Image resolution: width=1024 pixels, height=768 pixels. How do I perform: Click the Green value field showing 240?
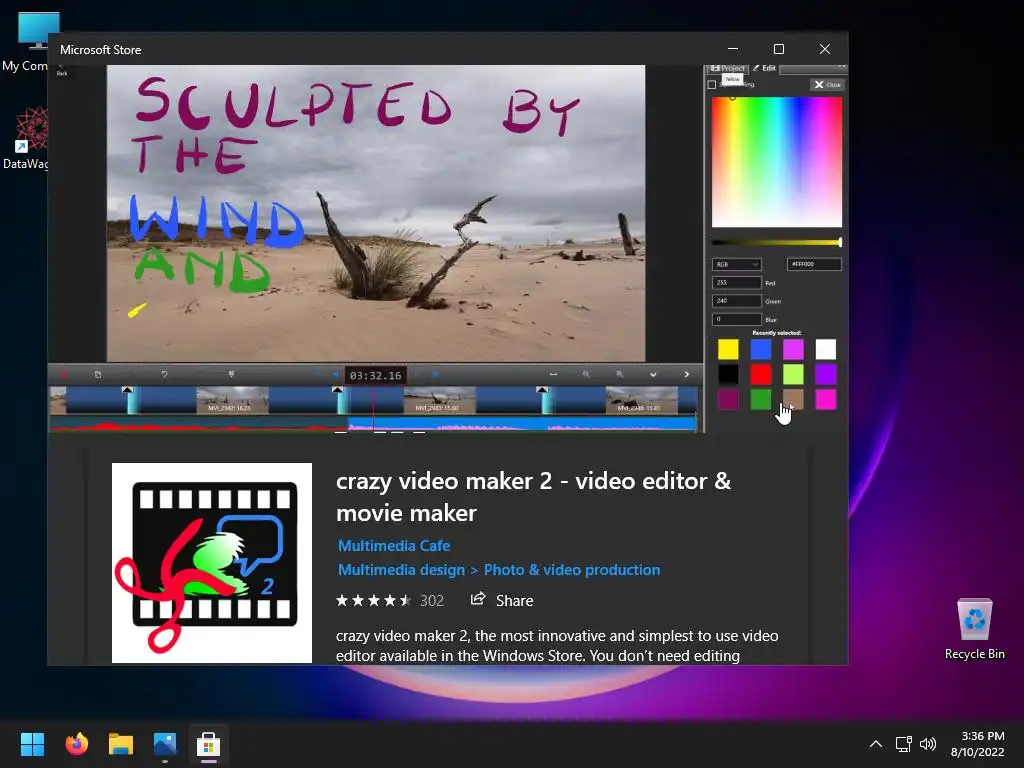click(736, 301)
